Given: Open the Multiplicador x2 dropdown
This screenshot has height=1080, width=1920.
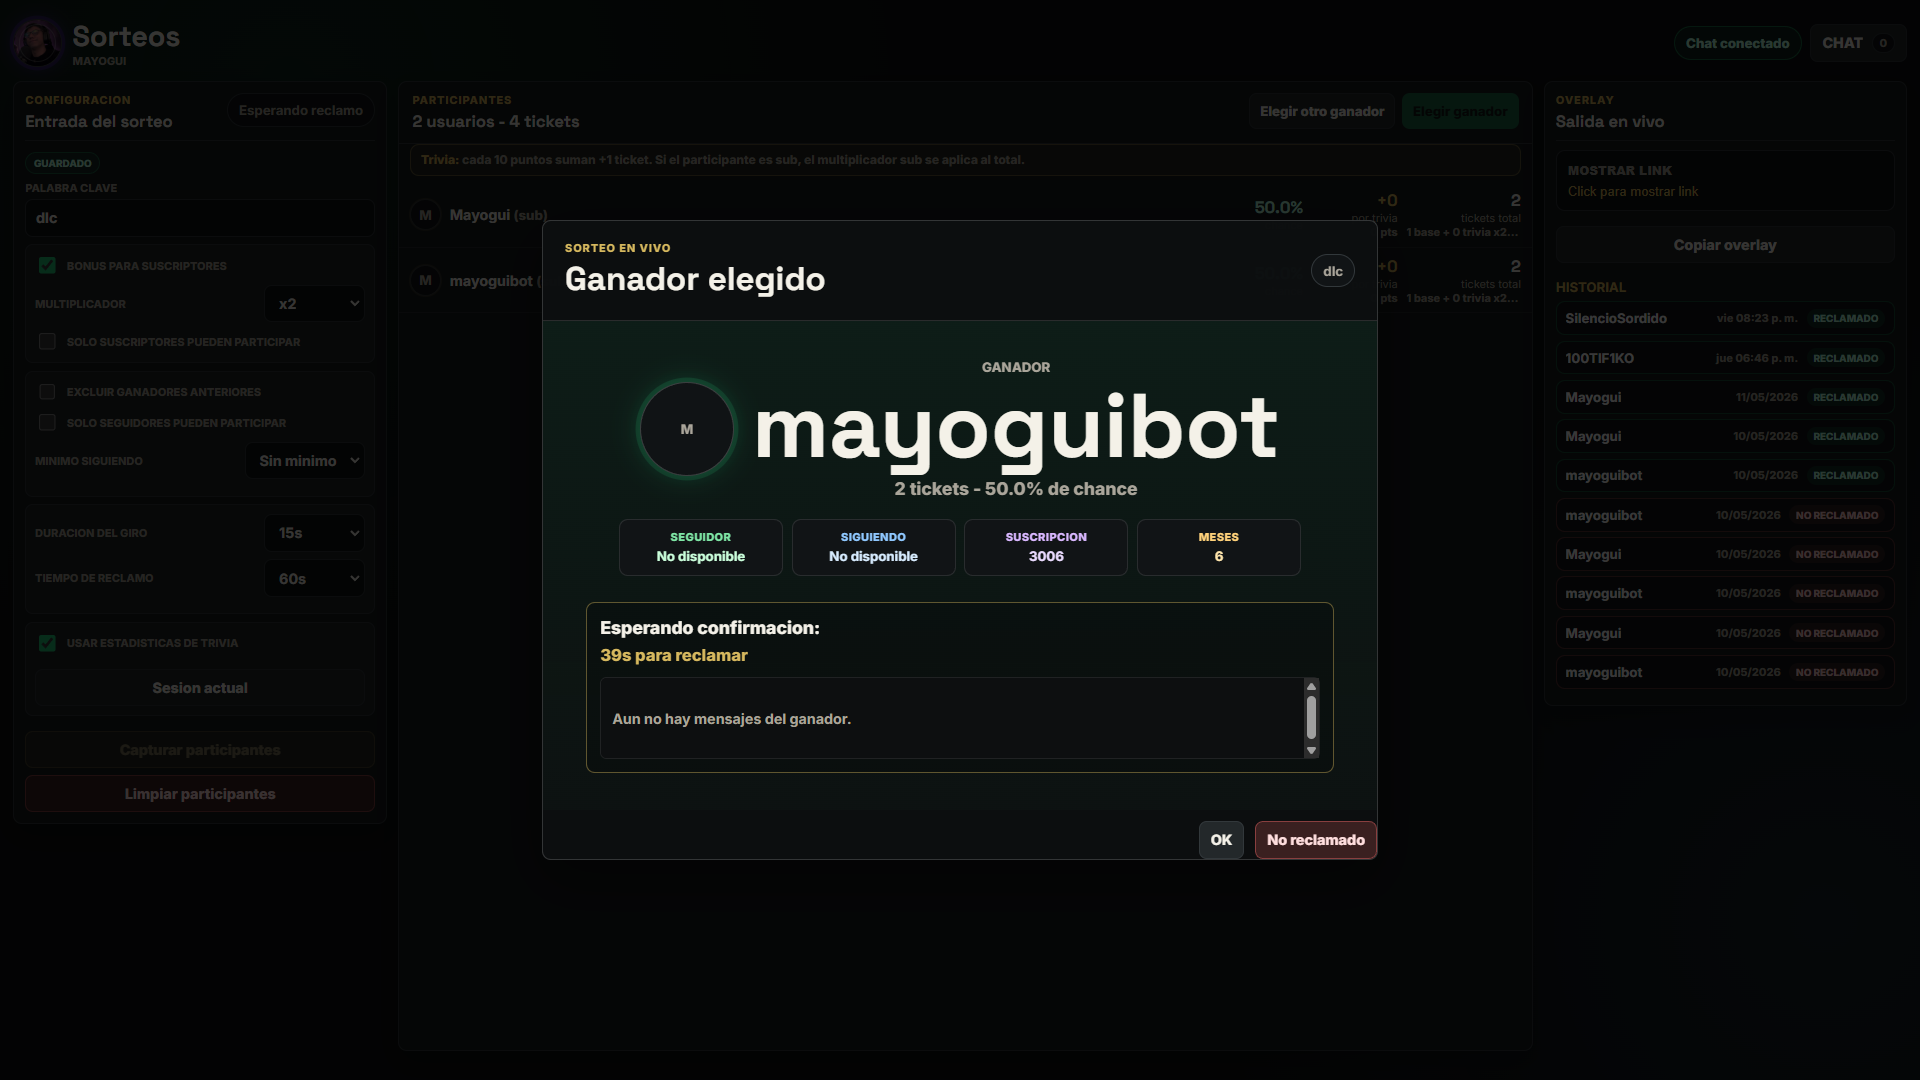Looking at the screenshot, I should pyautogui.click(x=315, y=304).
